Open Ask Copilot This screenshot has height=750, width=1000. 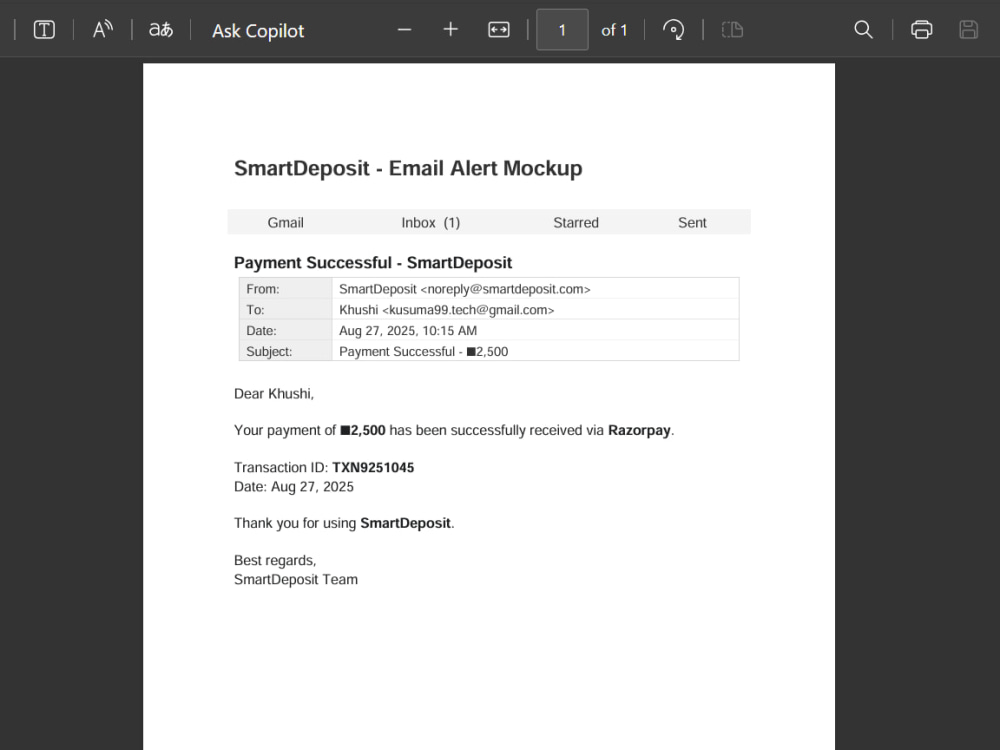click(x=258, y=31)
